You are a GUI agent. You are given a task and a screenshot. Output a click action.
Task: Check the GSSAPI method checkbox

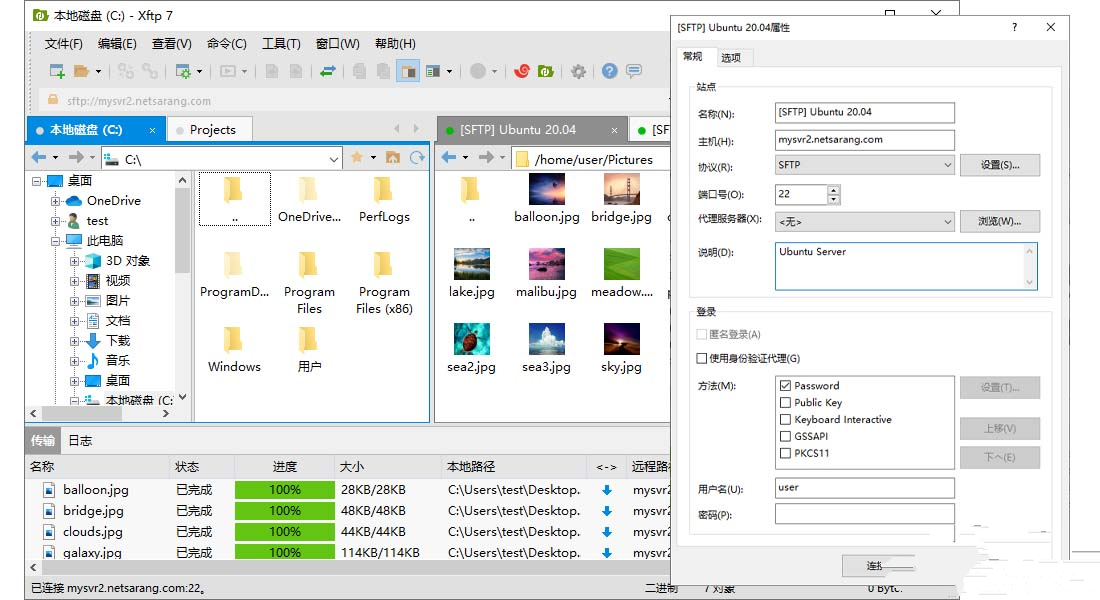786,436
